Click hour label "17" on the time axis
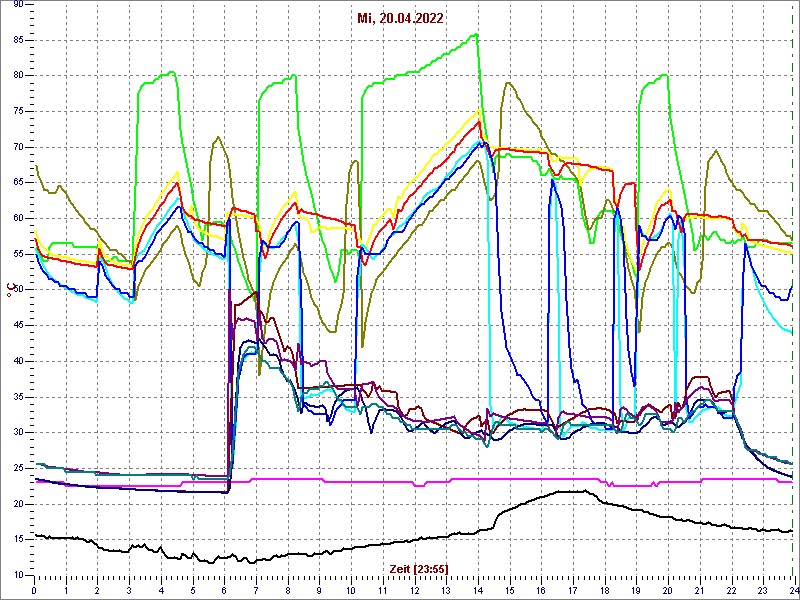Screen dimensions: 800x600 point(572,591)
